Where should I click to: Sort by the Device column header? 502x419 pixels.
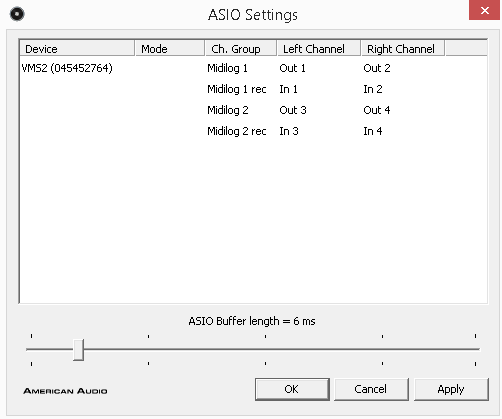point(77,49)
